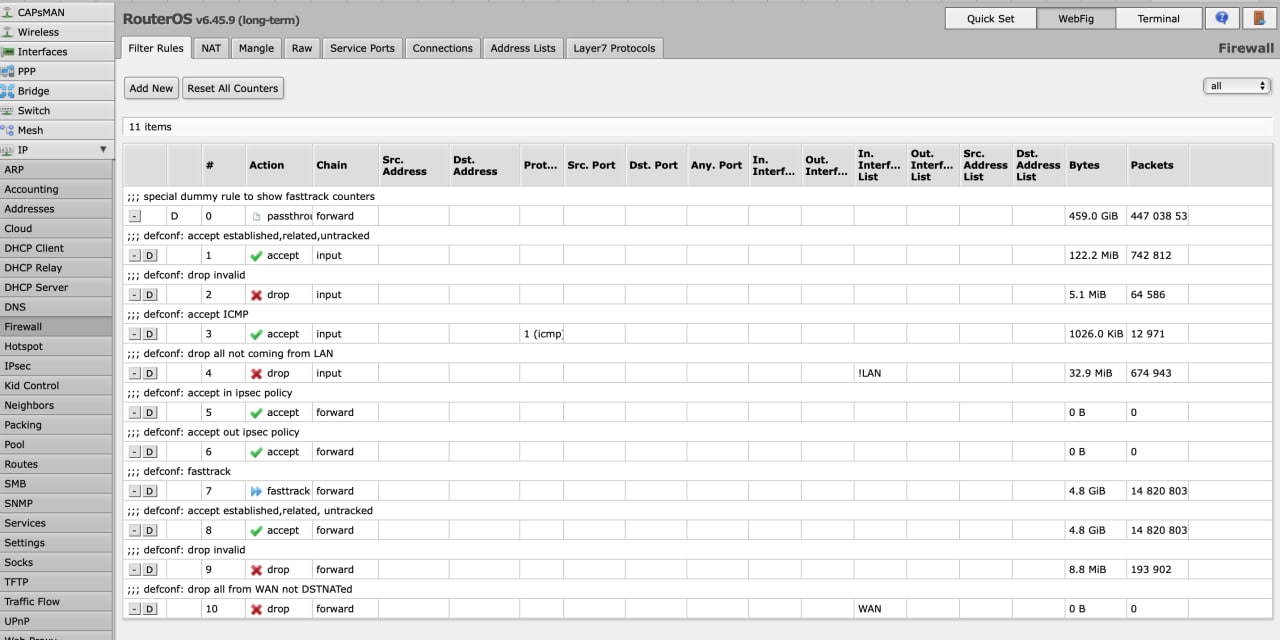Click the red drop X in rule 4
1280x640 pixels.
[256, 374]
